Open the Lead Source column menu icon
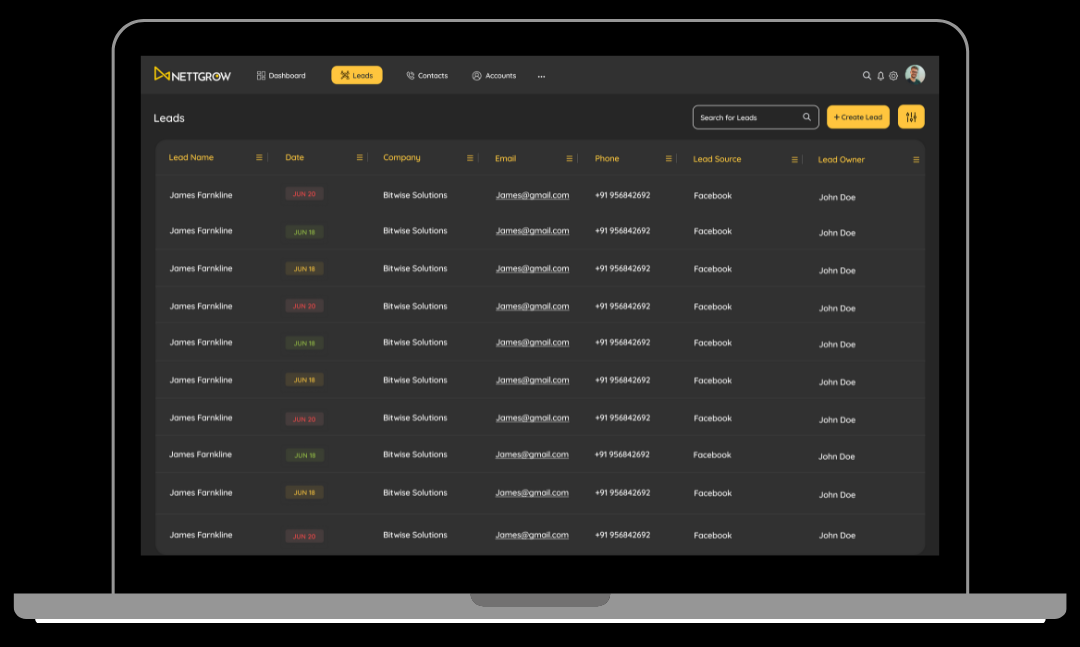This screenshot has width=1080, height=647. 795,159
